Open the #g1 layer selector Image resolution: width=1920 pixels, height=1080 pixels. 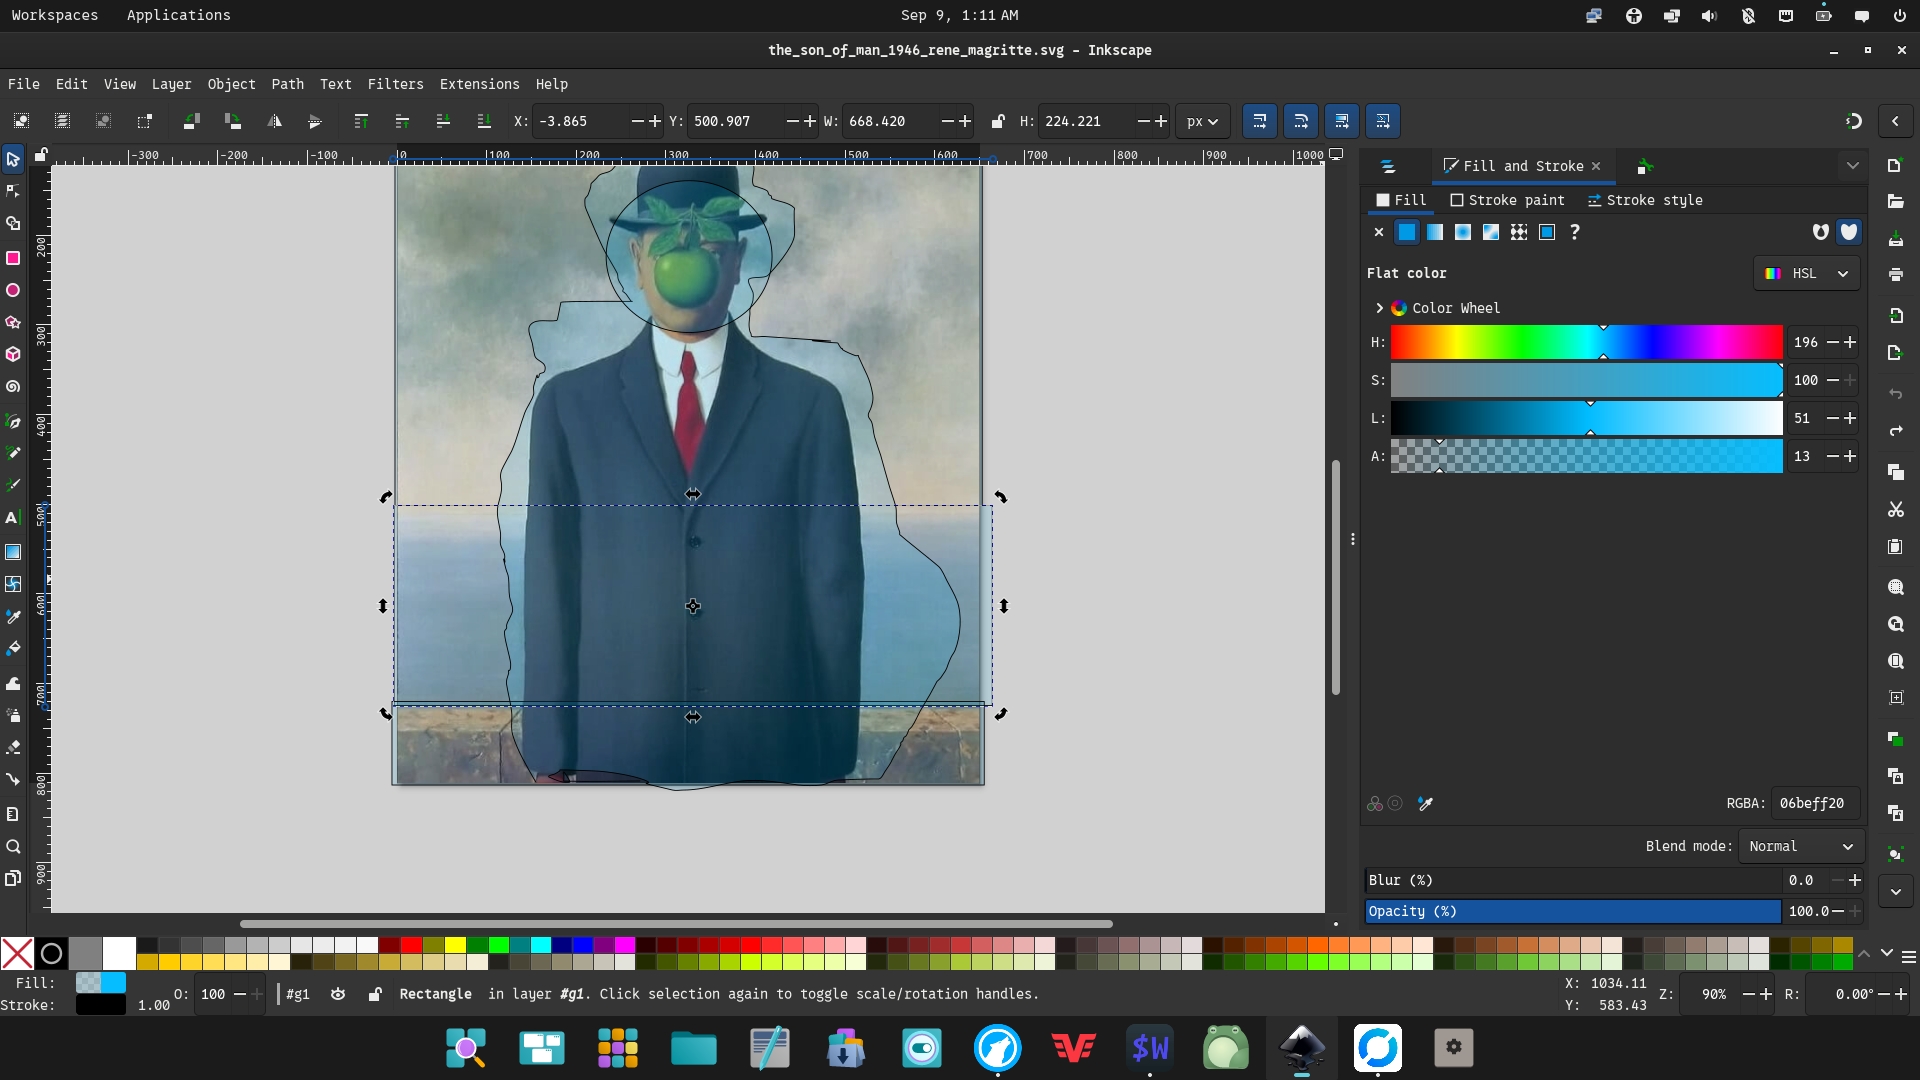coord(298,994)
